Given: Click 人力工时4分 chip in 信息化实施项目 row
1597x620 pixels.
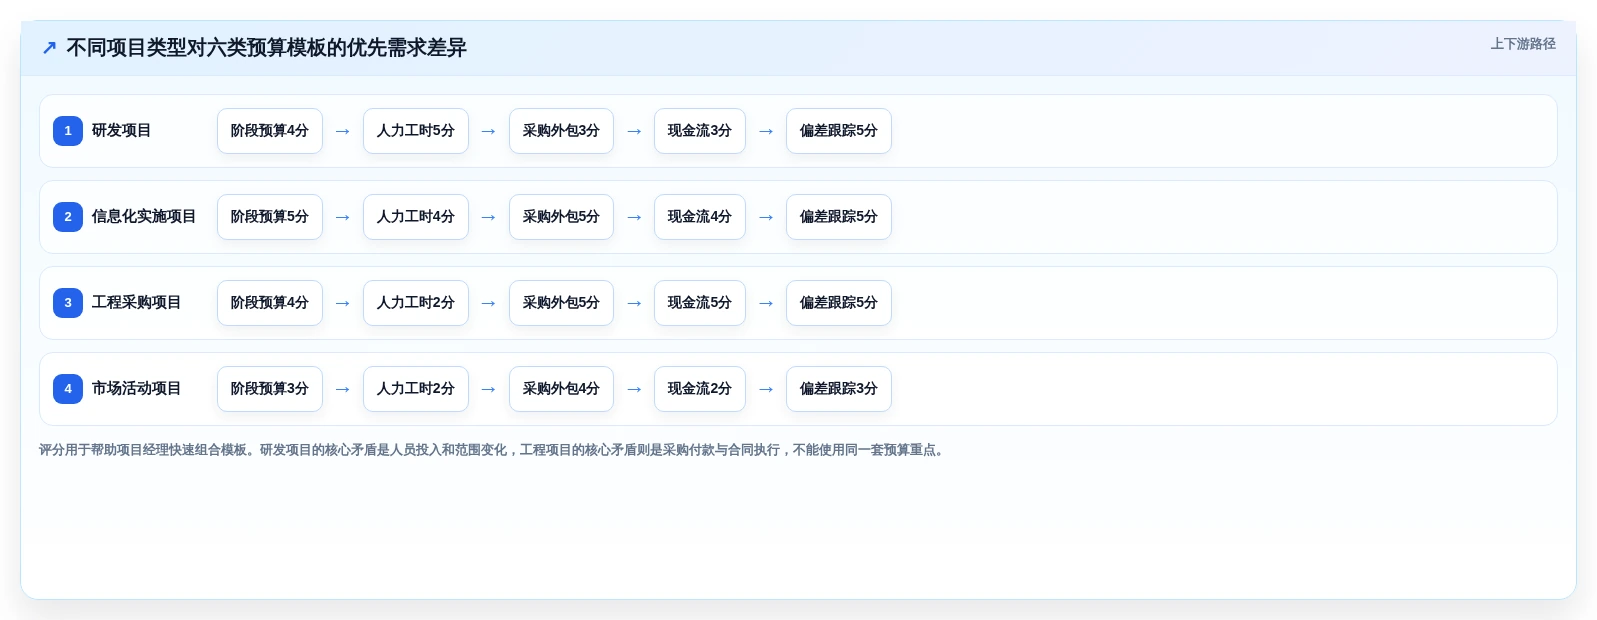Looking at the screenshot, I should 416,217.
